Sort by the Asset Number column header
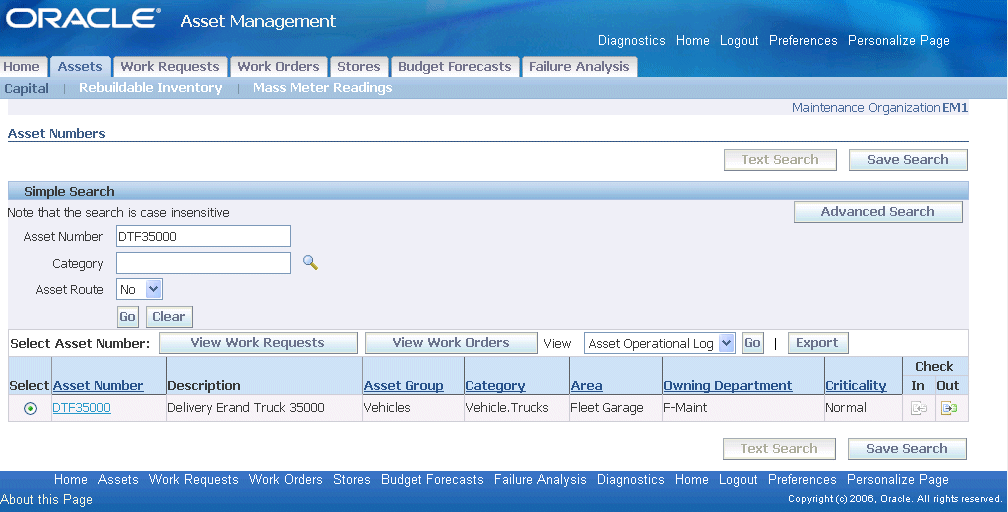 coord(98,385)
